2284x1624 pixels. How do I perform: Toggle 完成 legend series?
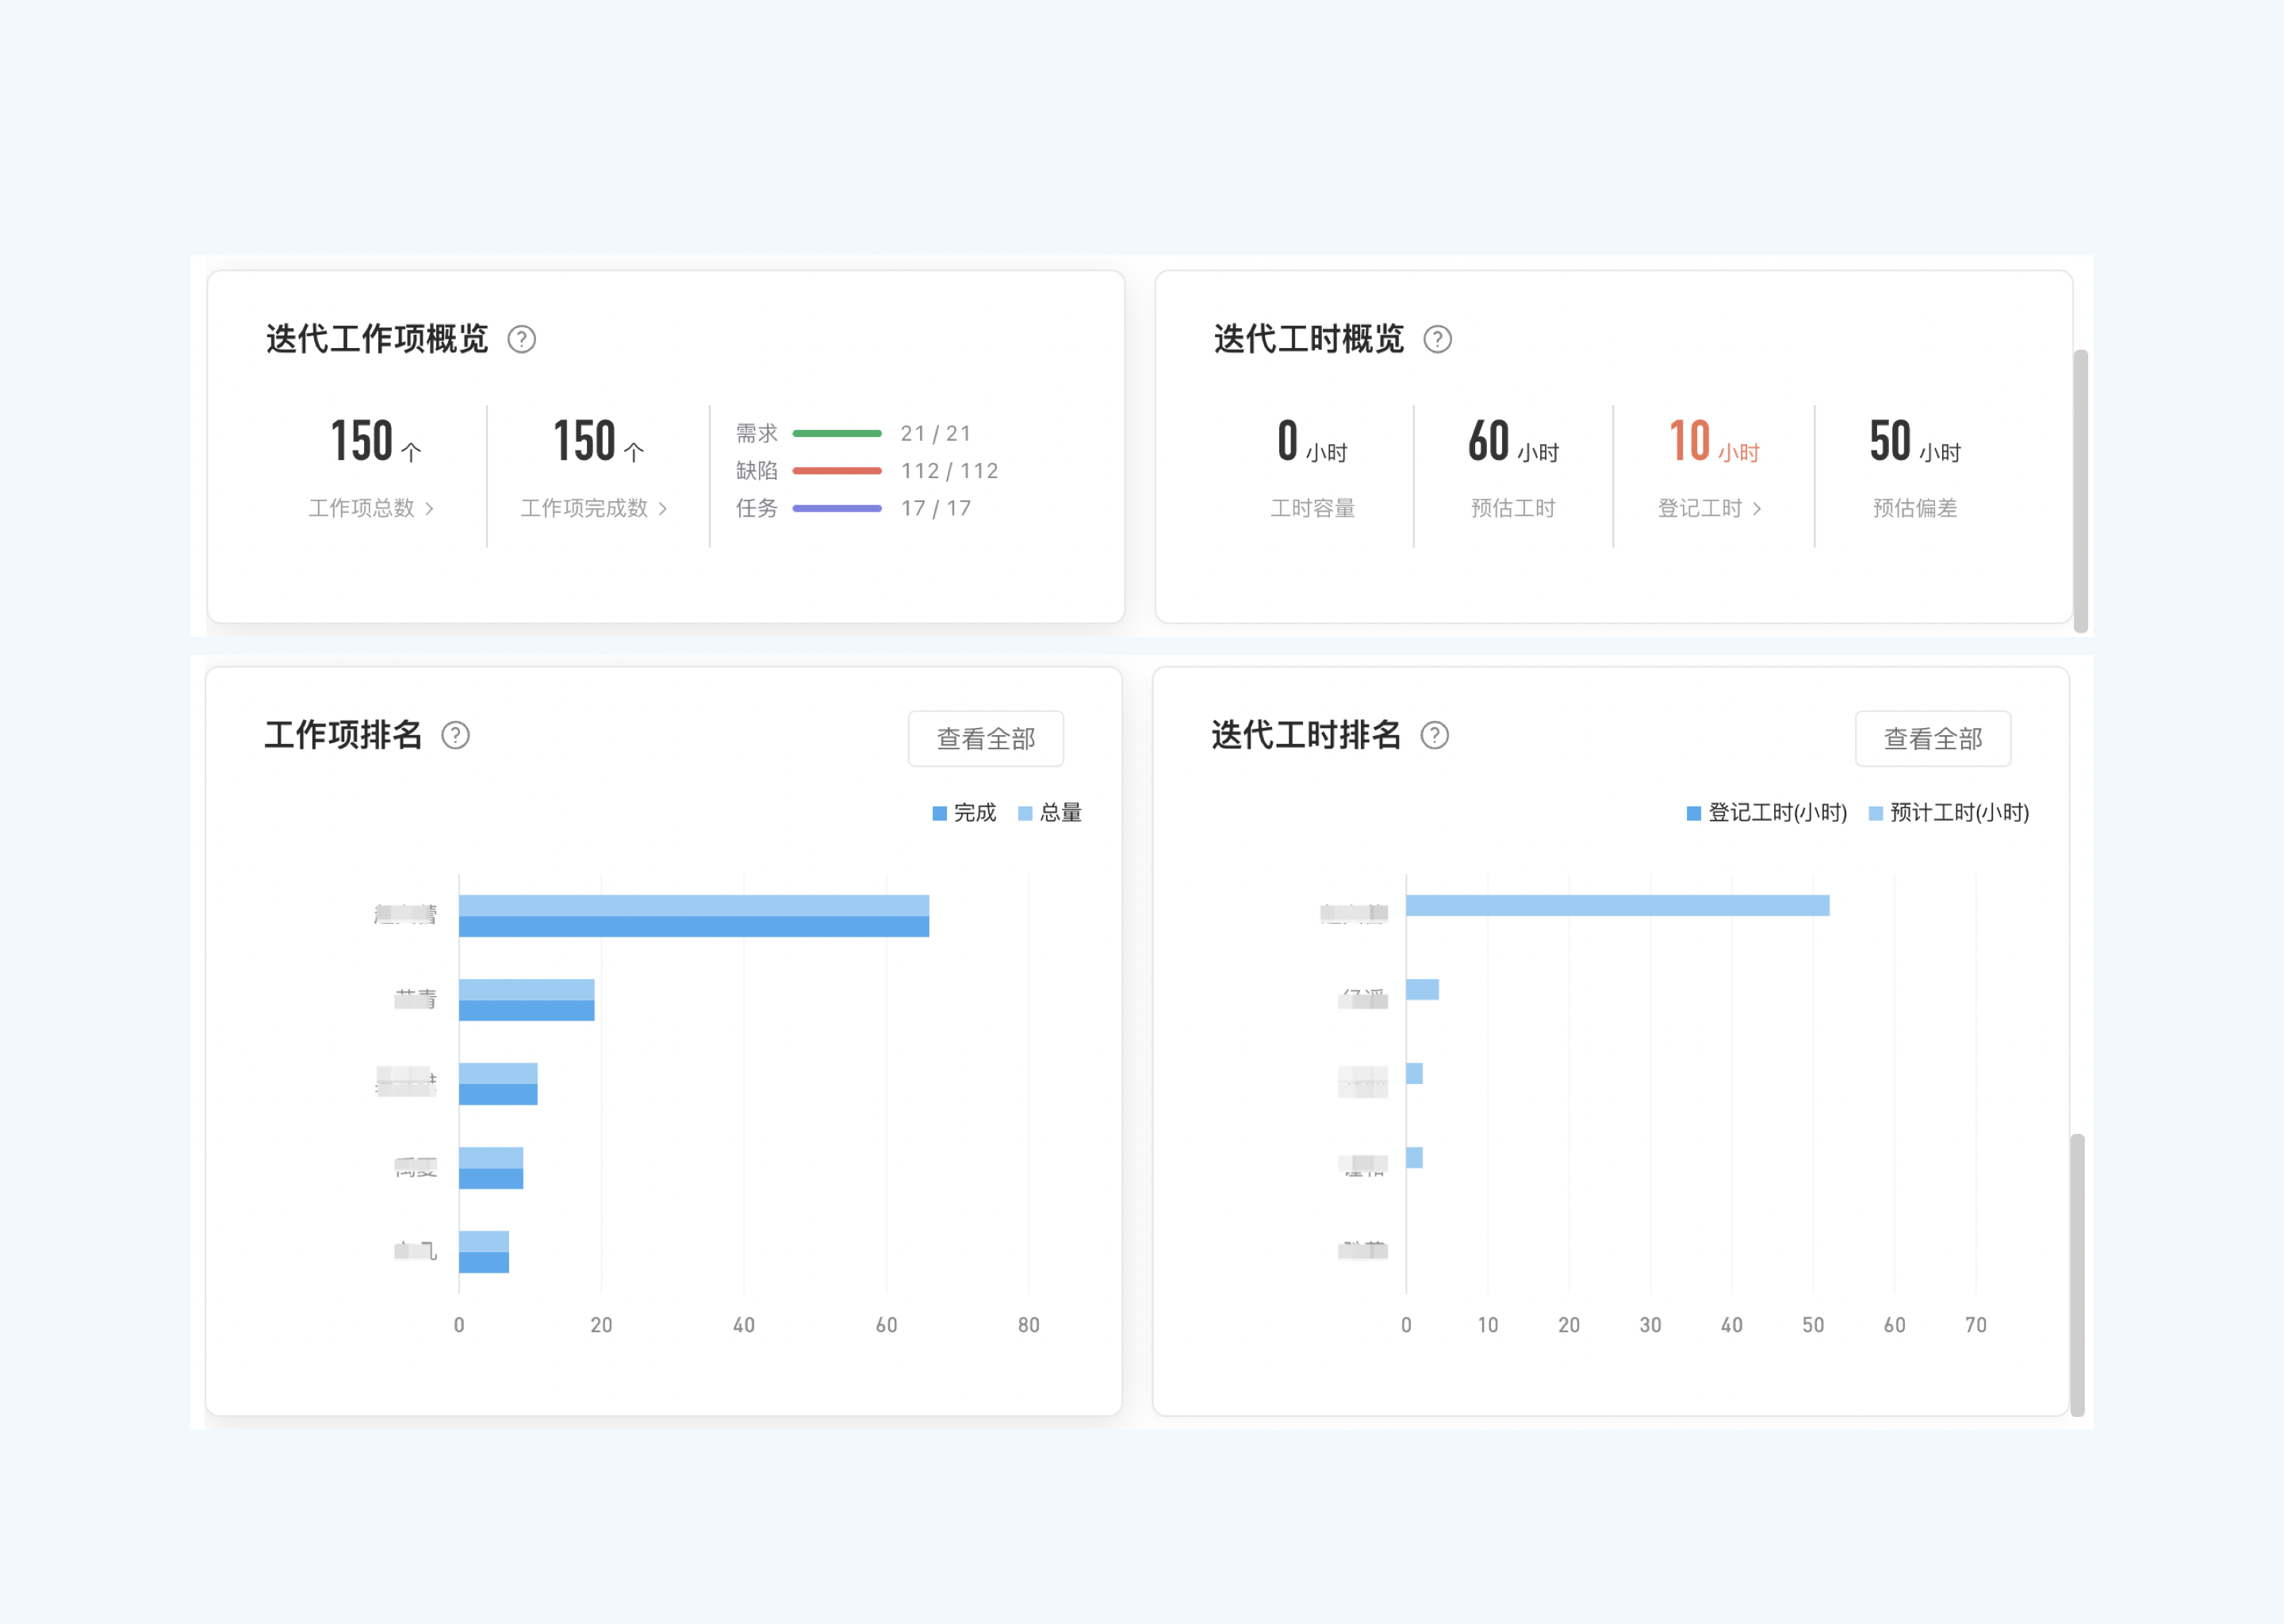coord(964,813)
